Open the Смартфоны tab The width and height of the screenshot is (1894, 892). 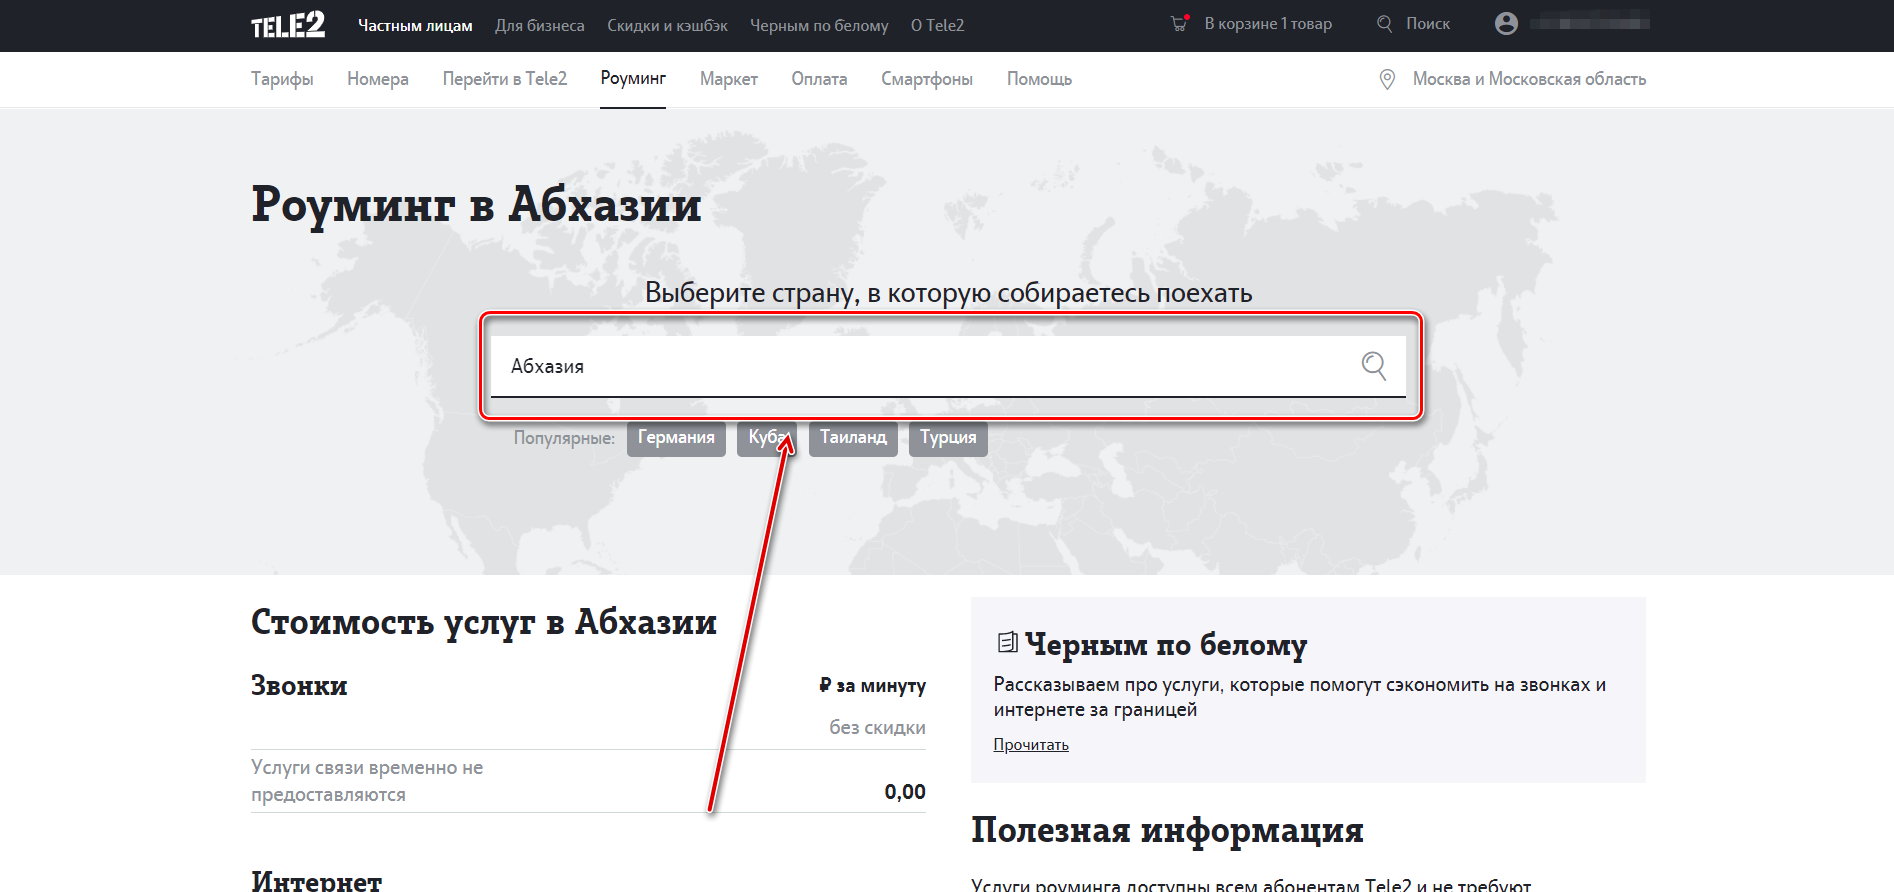coord(927,79)
